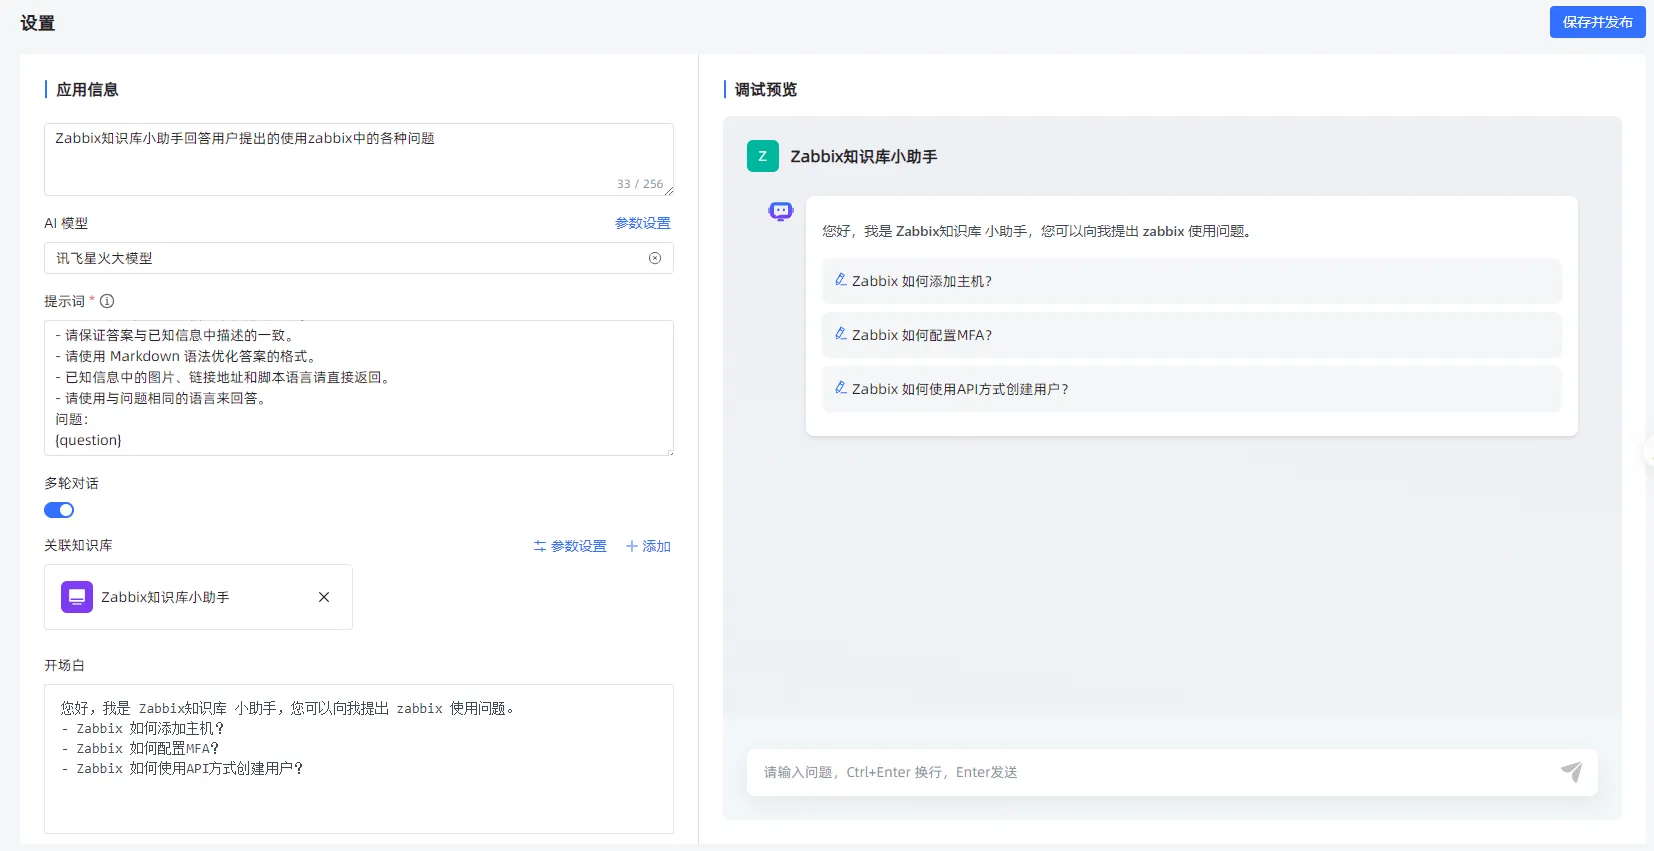This screenshot has height=851, width=1654.
Task: Clear the selected AI model icon
Action: (655, 258)
